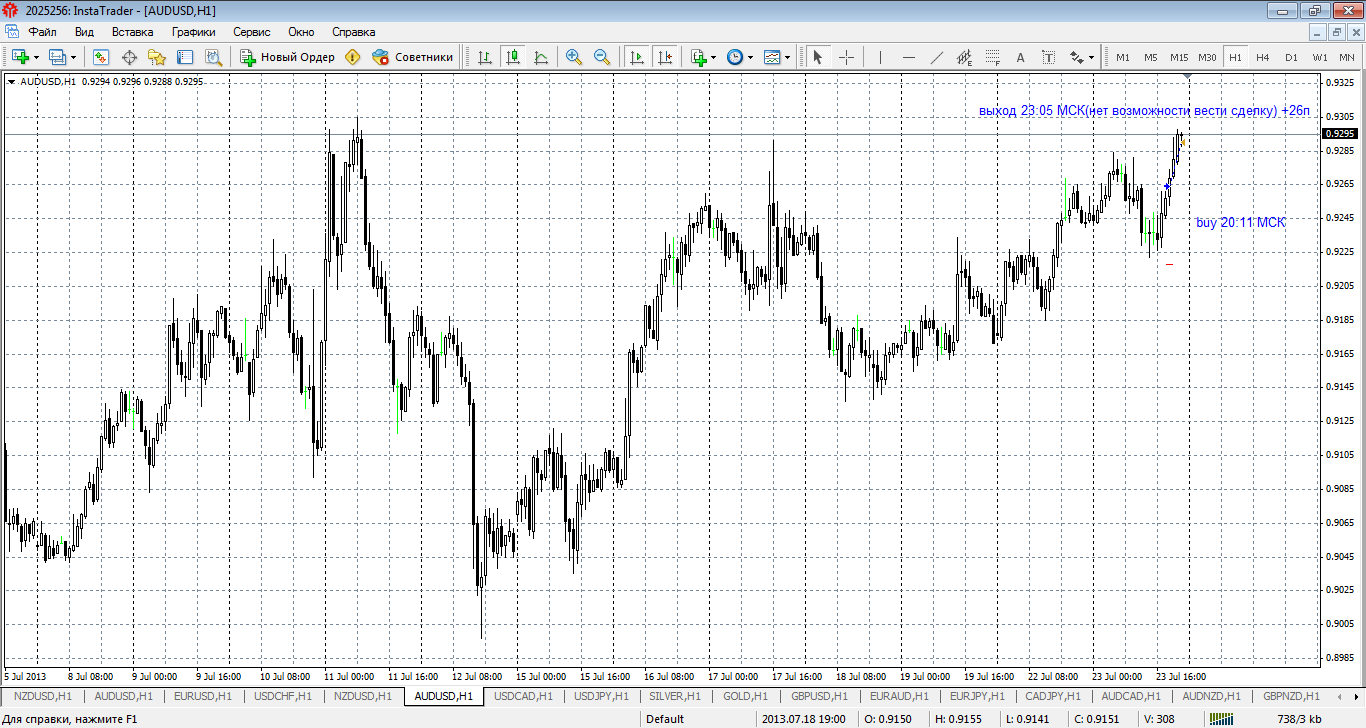
Task: Toggle chart Auto Scroll
Action: [x=636, y=57]
